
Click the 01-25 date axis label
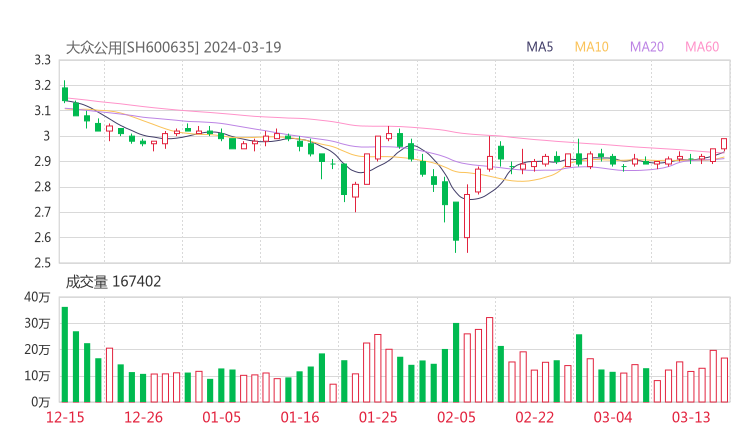pyautogui.click(x=378, y=417)
